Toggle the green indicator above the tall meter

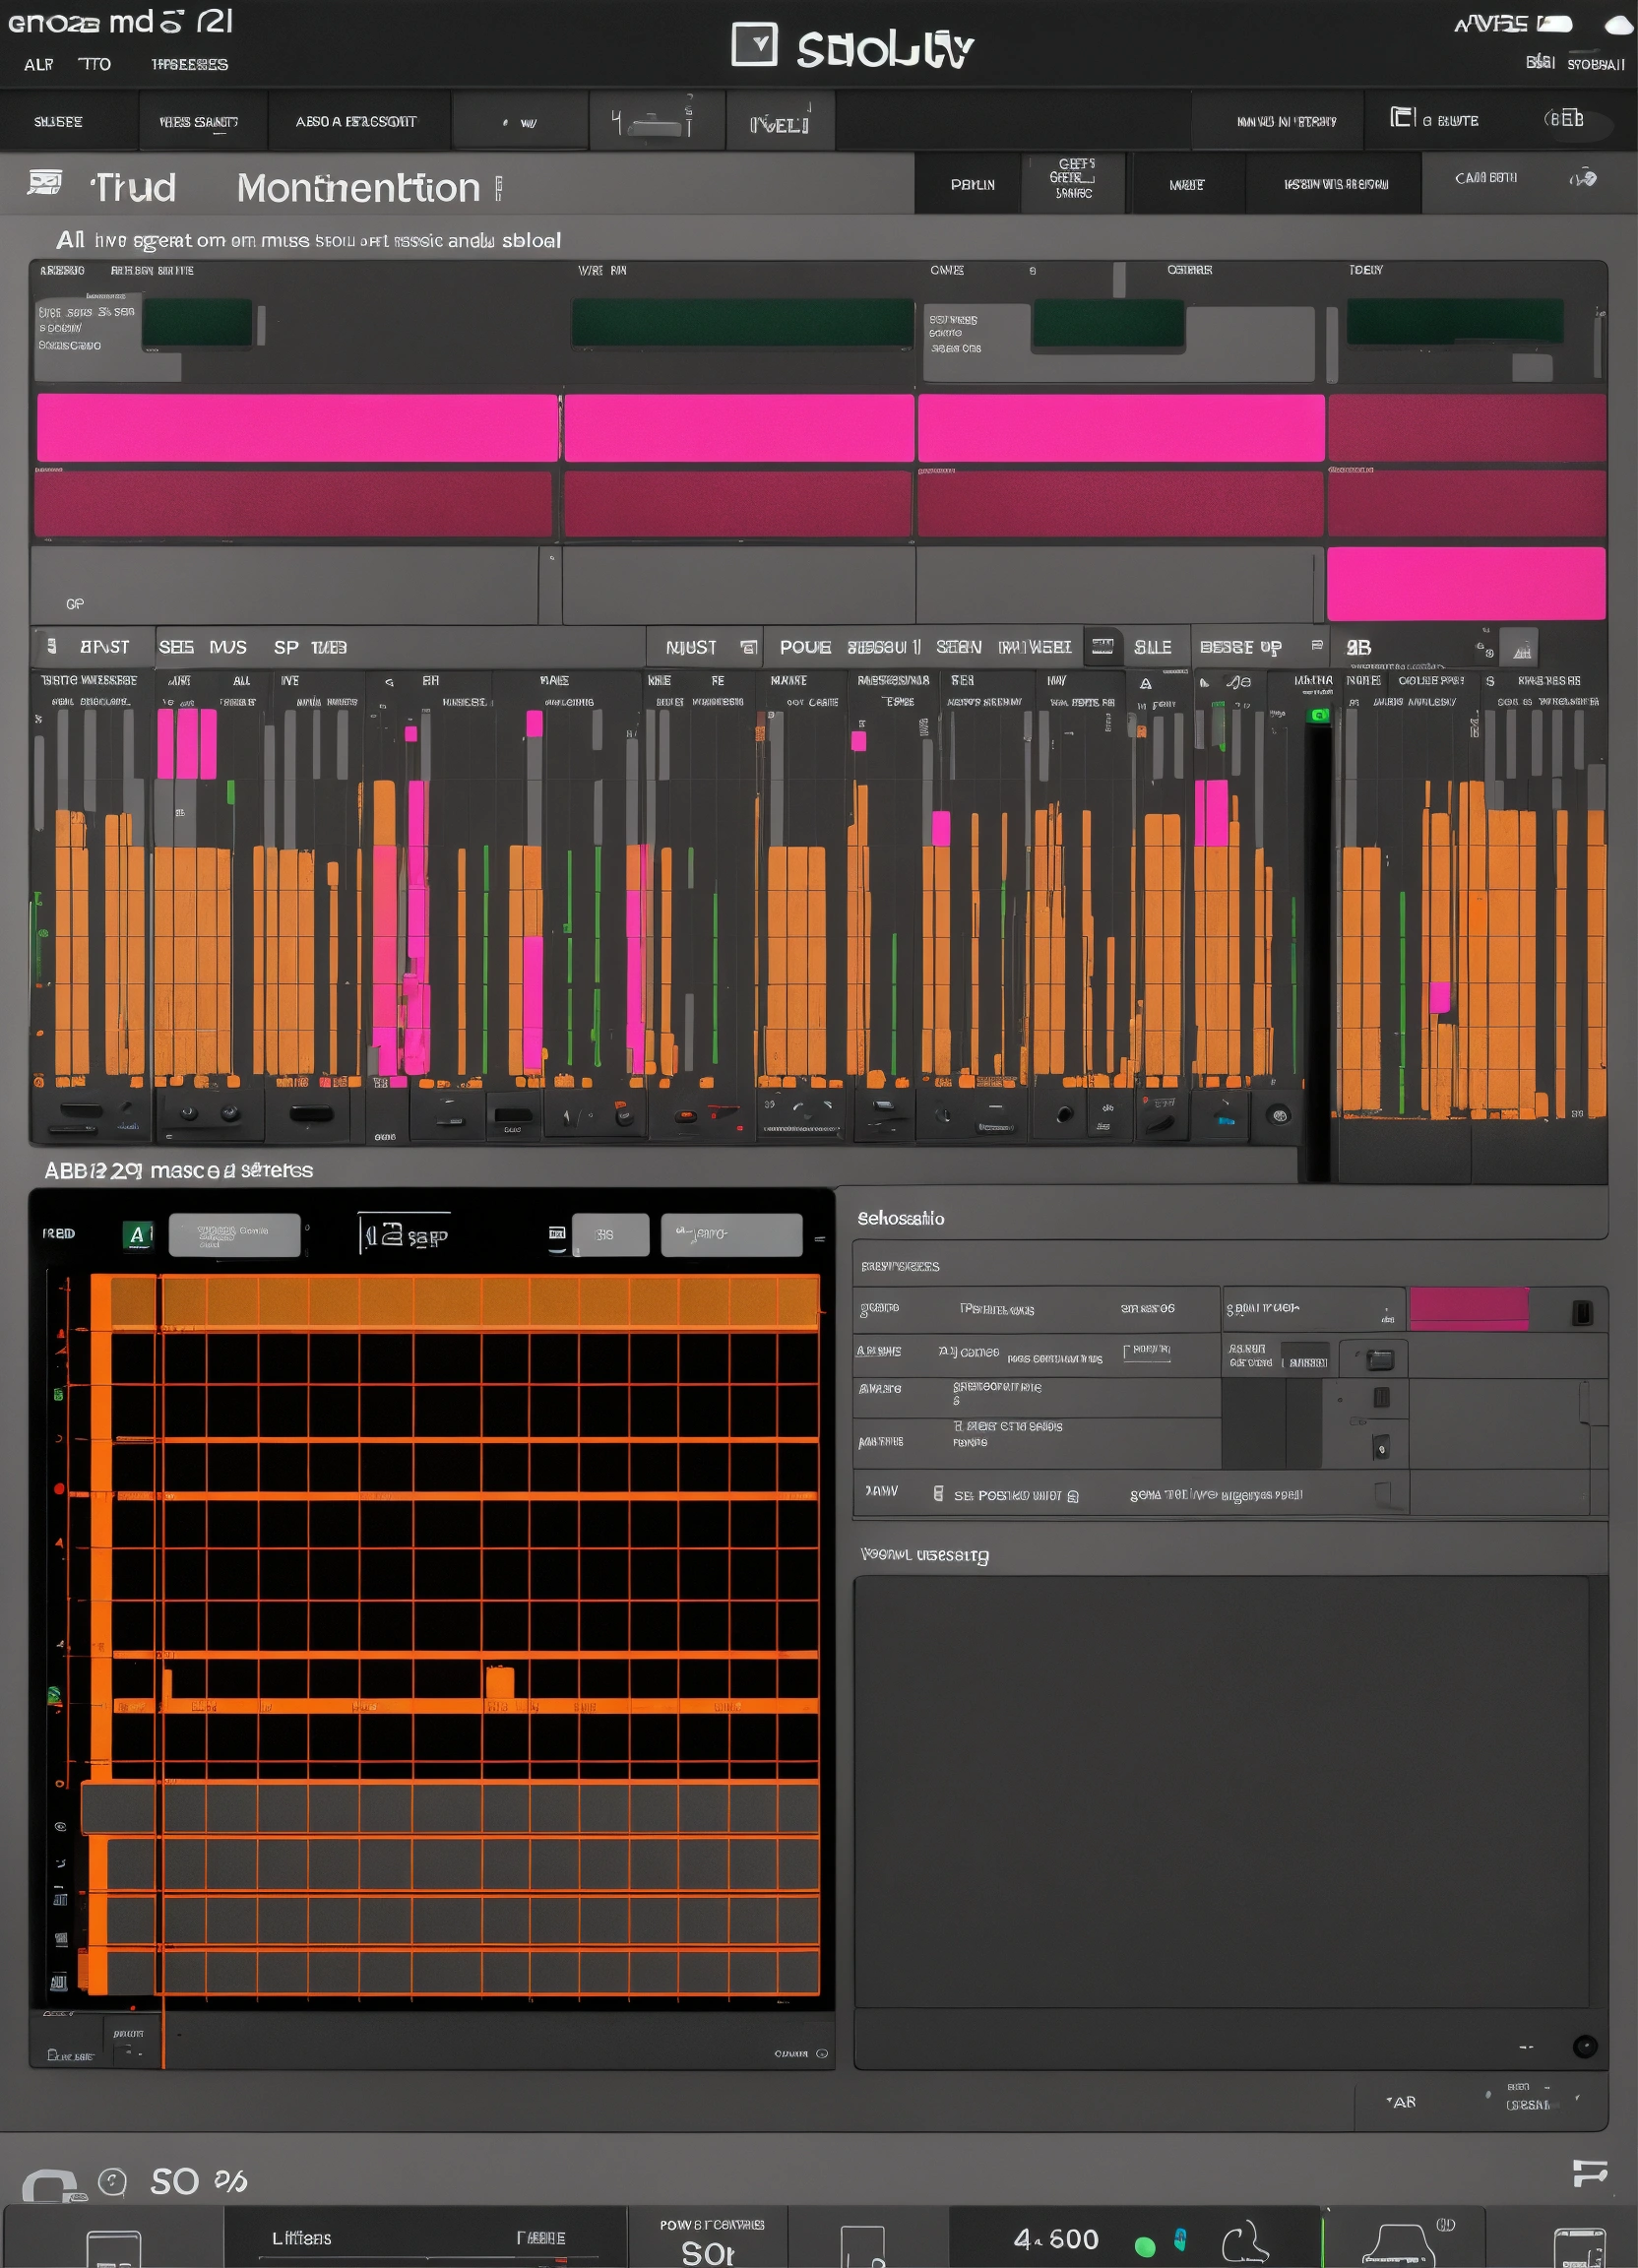click(x=1319, y=715)
